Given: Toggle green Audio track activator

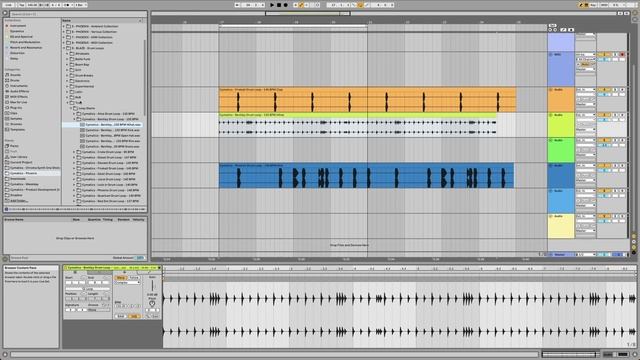Looking at the screenshot, I should pyautogui.click(x=603, y=140).
